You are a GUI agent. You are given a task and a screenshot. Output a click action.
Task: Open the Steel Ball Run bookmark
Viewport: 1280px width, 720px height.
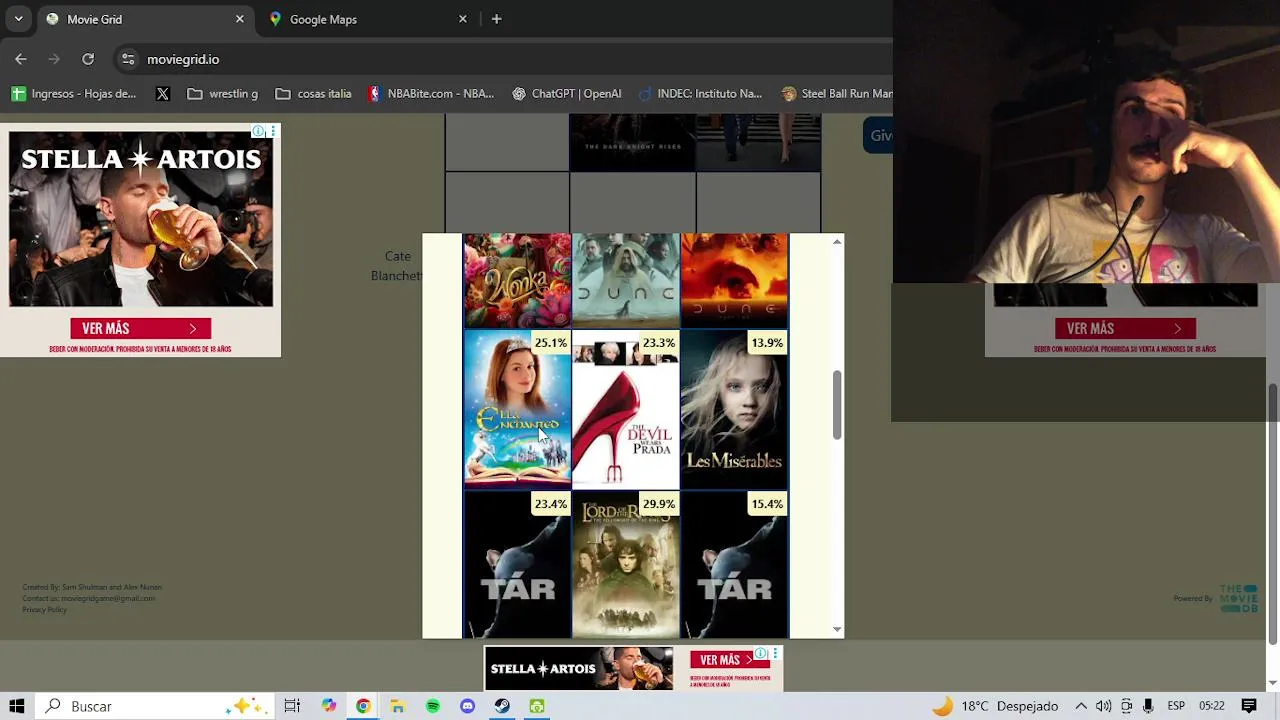[837, 93]
